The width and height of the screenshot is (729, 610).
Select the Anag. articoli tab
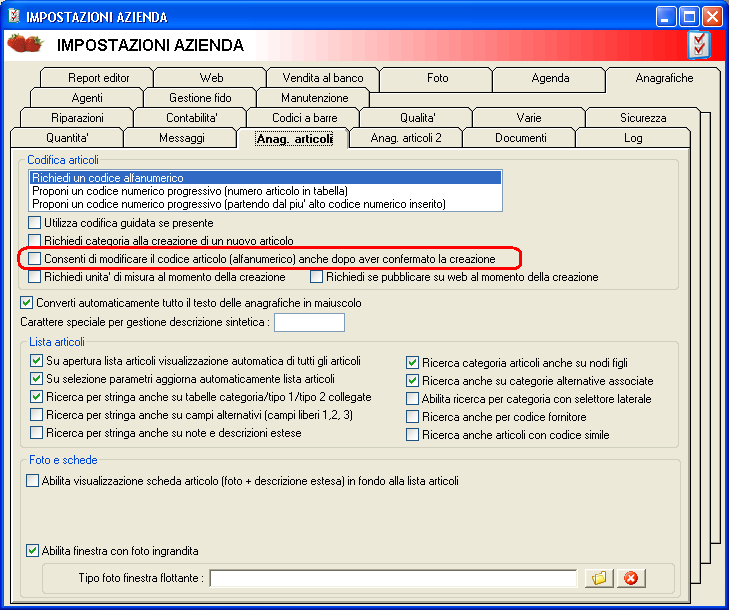coord(294,139)
